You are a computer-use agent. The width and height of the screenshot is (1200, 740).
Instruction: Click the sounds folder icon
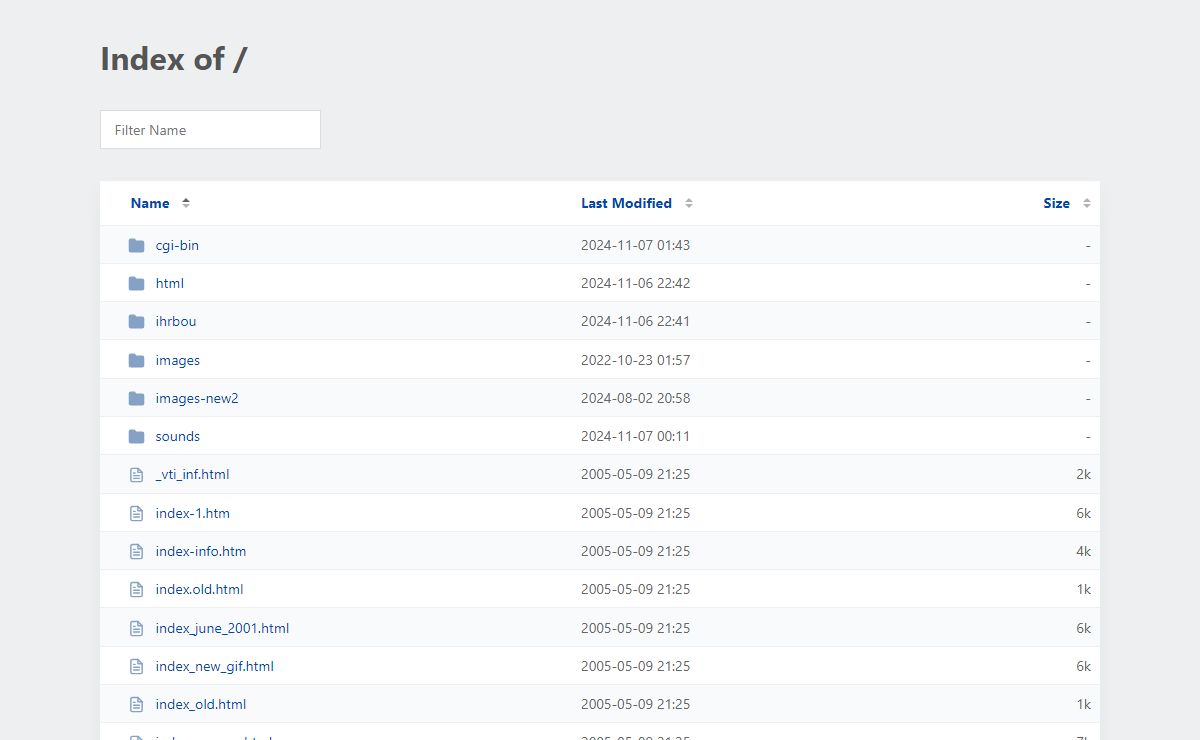tap(137, 437)
